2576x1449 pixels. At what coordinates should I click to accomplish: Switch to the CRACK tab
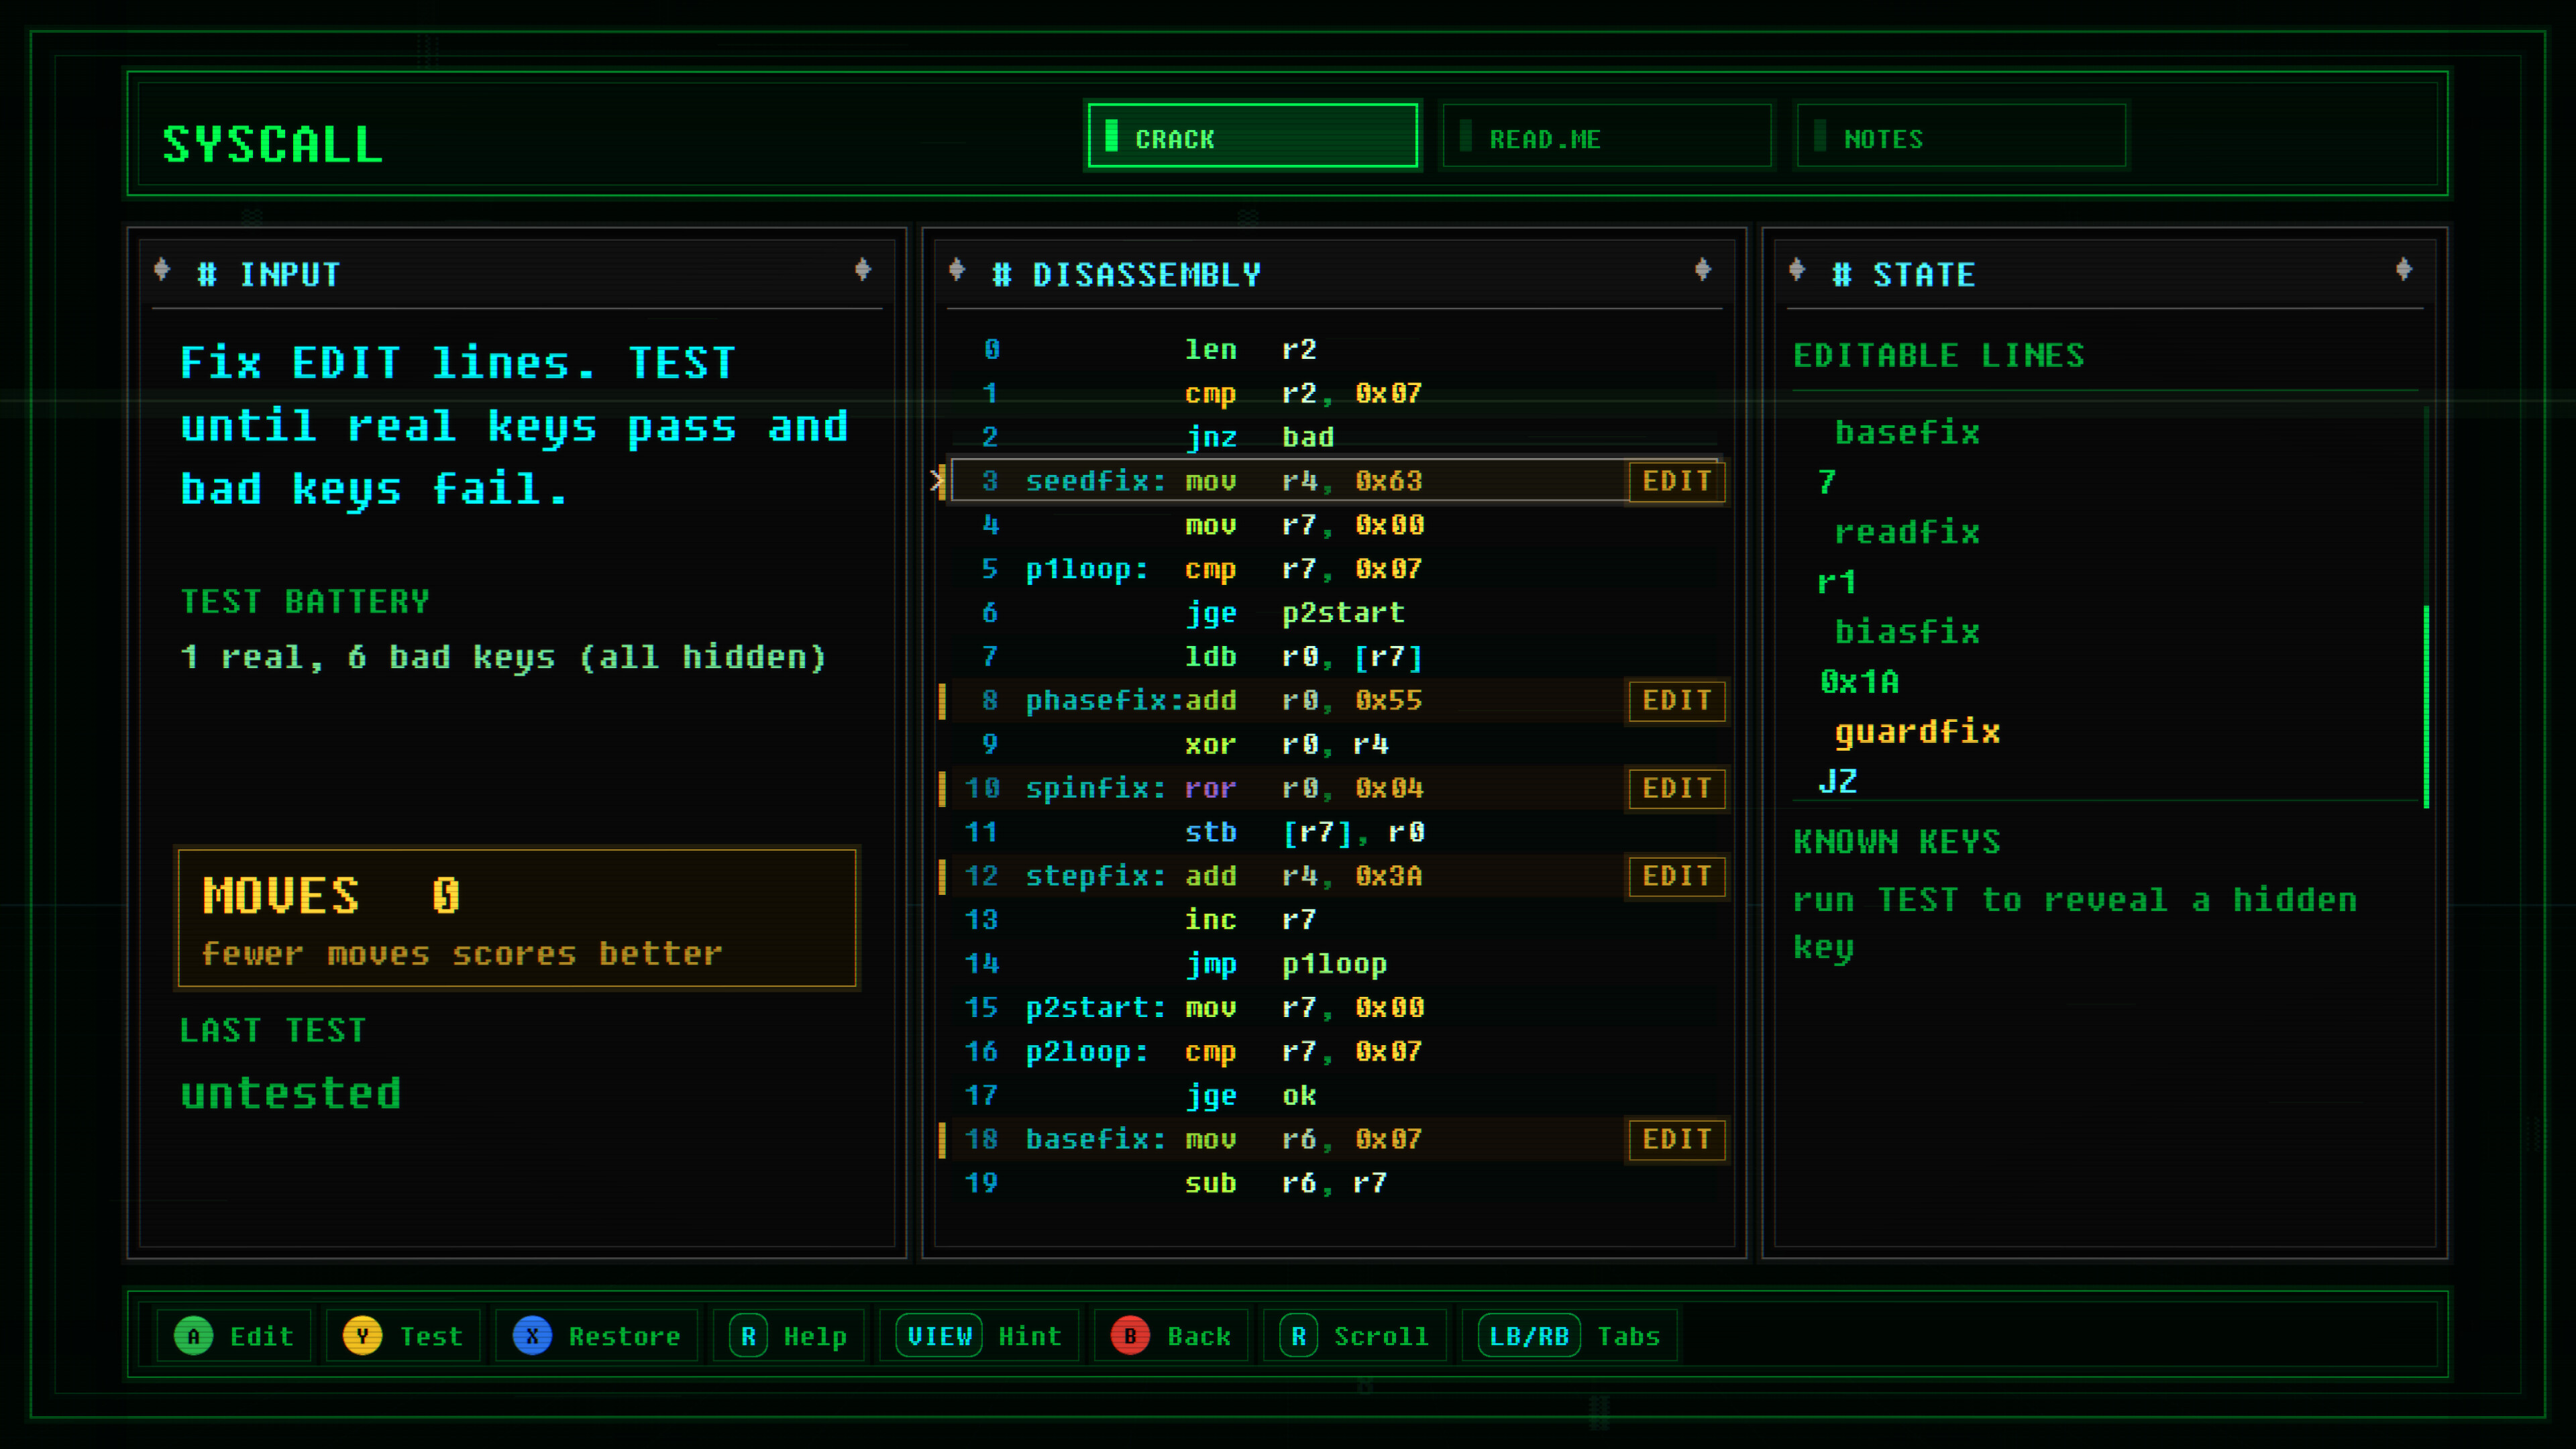coord(1252,136)
